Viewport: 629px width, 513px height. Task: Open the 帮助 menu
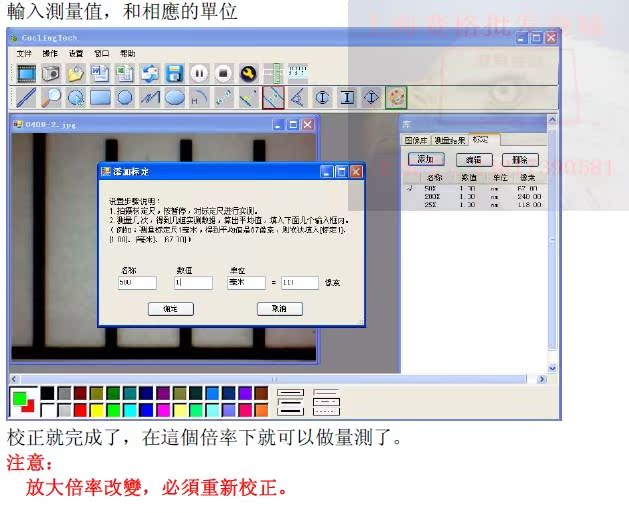tap(128, 53)
